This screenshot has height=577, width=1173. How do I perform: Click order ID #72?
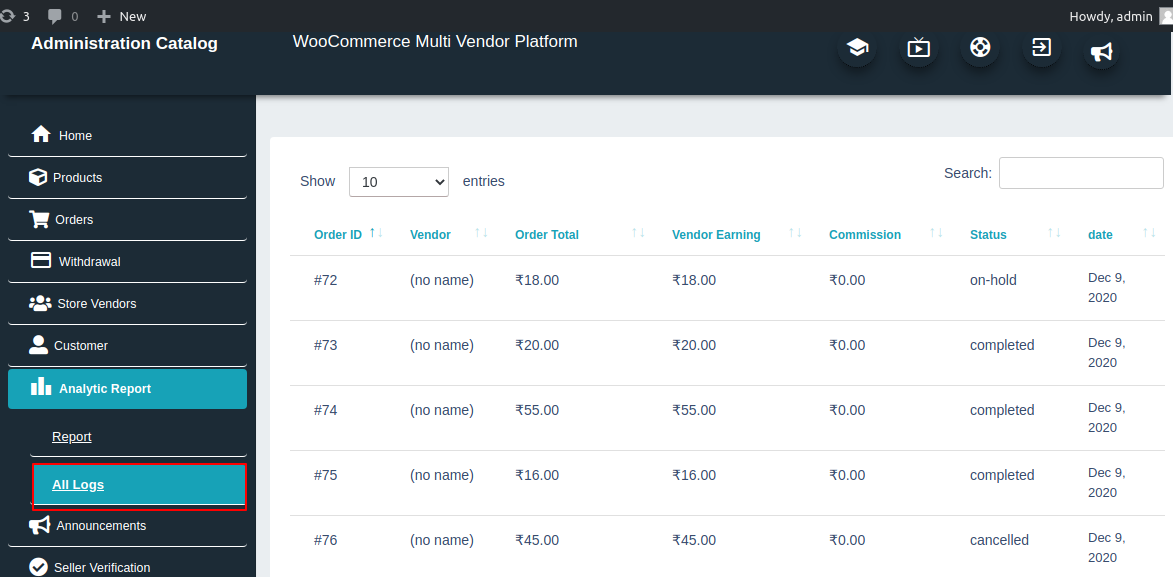point(325,280)
